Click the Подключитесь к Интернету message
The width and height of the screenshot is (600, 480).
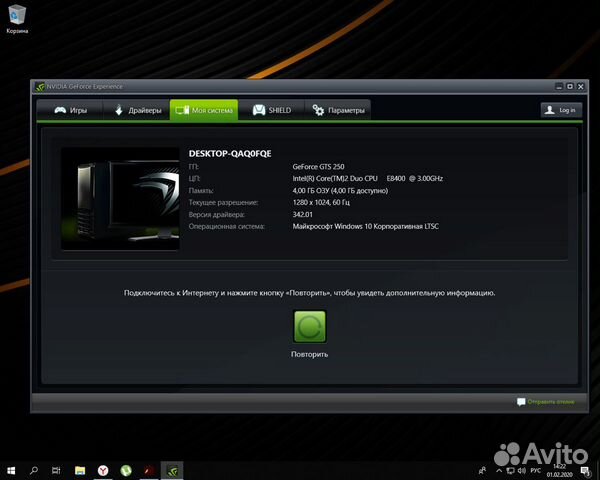click(x=310, y=293)
